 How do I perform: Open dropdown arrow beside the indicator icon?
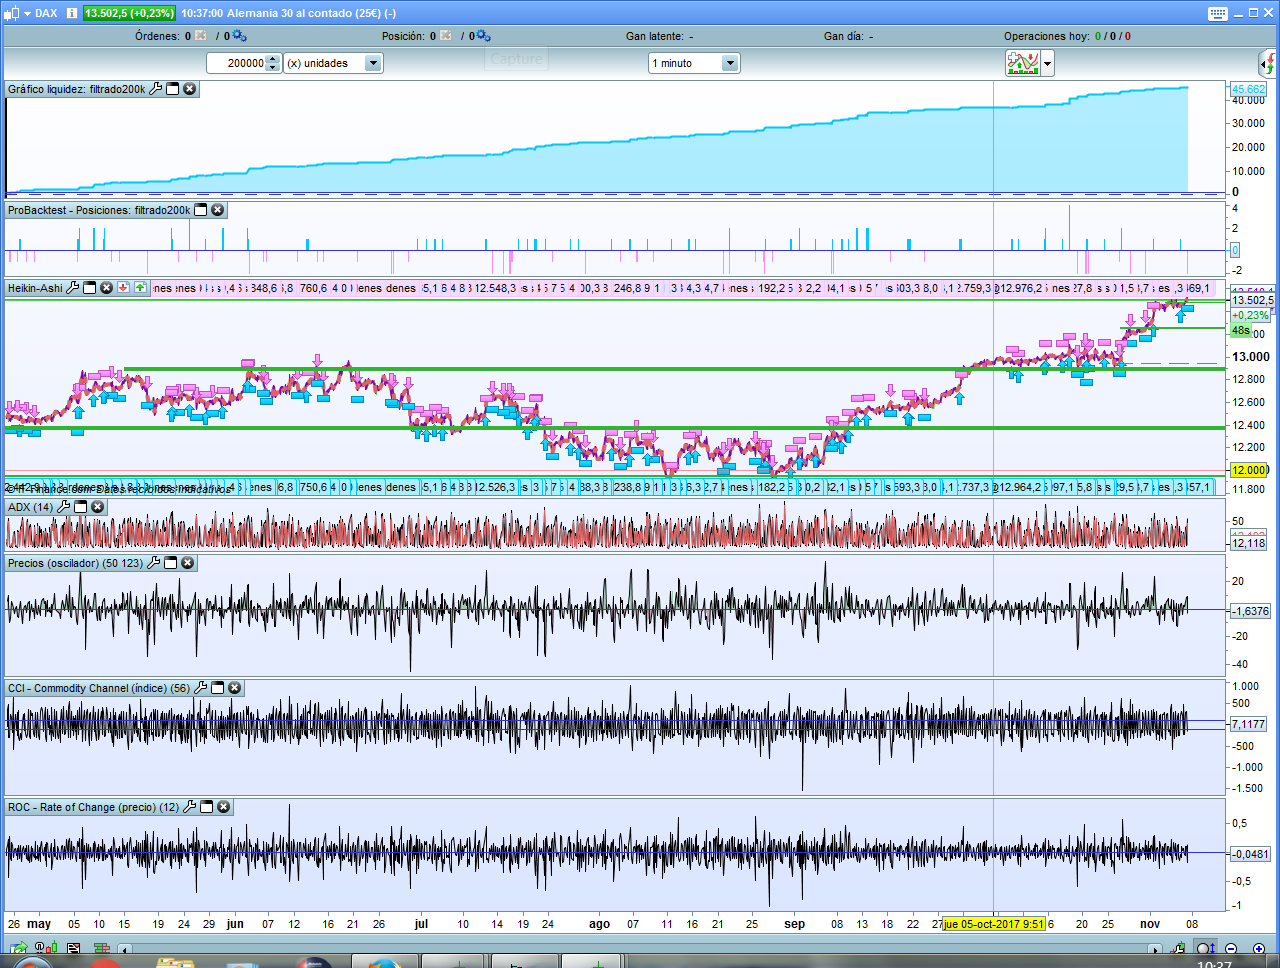click(1047, 64)
